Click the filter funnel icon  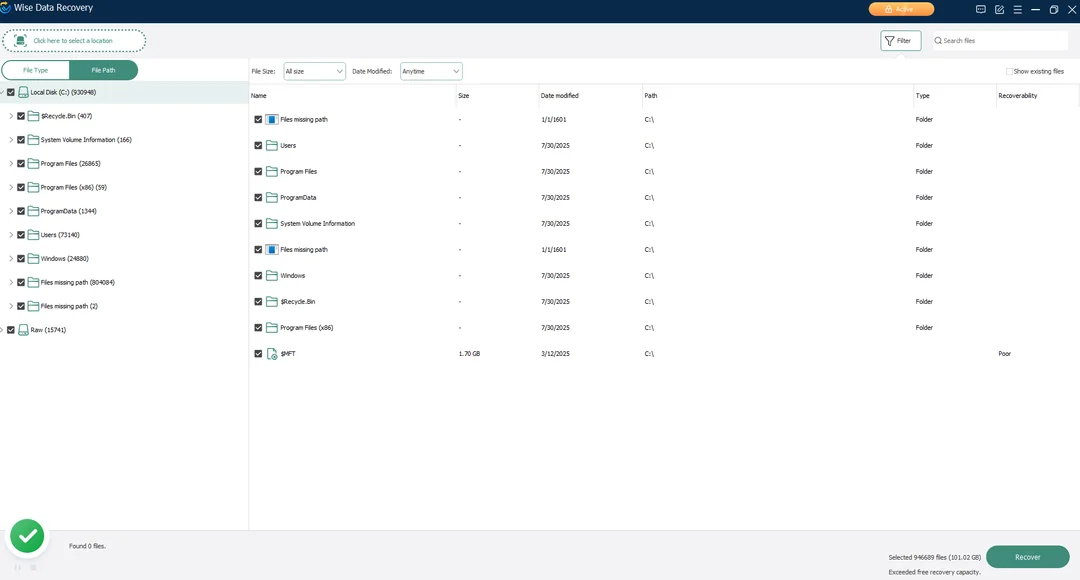click(890, 41)
